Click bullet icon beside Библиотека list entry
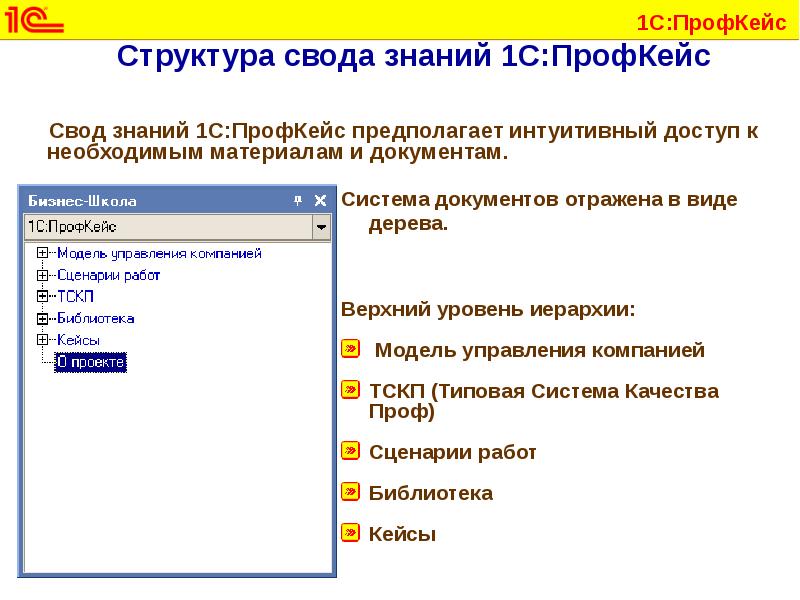This screenshot has height=600, width=800. (x=350, y=491)
